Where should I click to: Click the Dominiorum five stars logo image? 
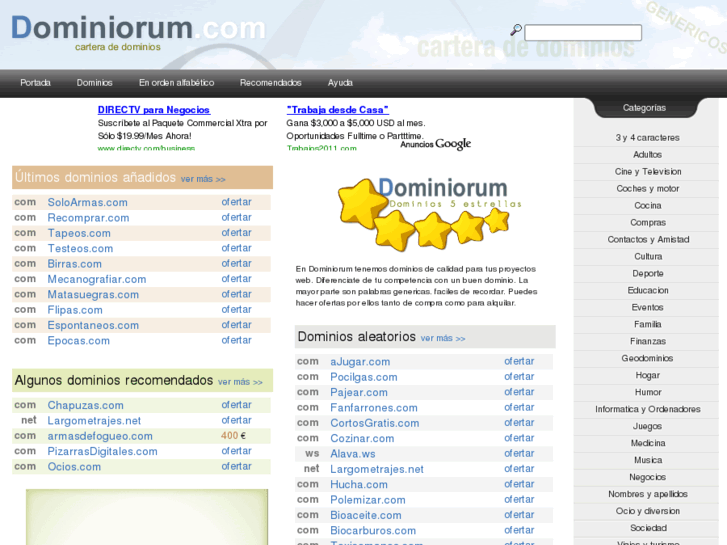pos(429,214)
